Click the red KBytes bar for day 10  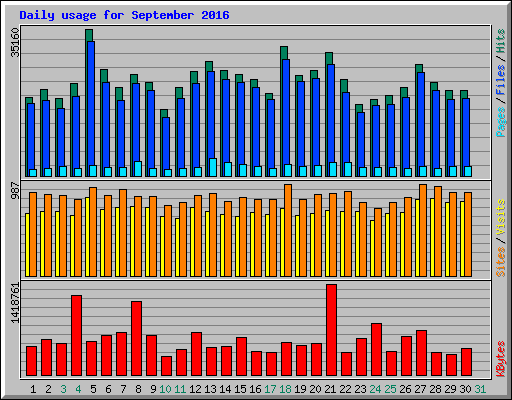coord(166,366)
